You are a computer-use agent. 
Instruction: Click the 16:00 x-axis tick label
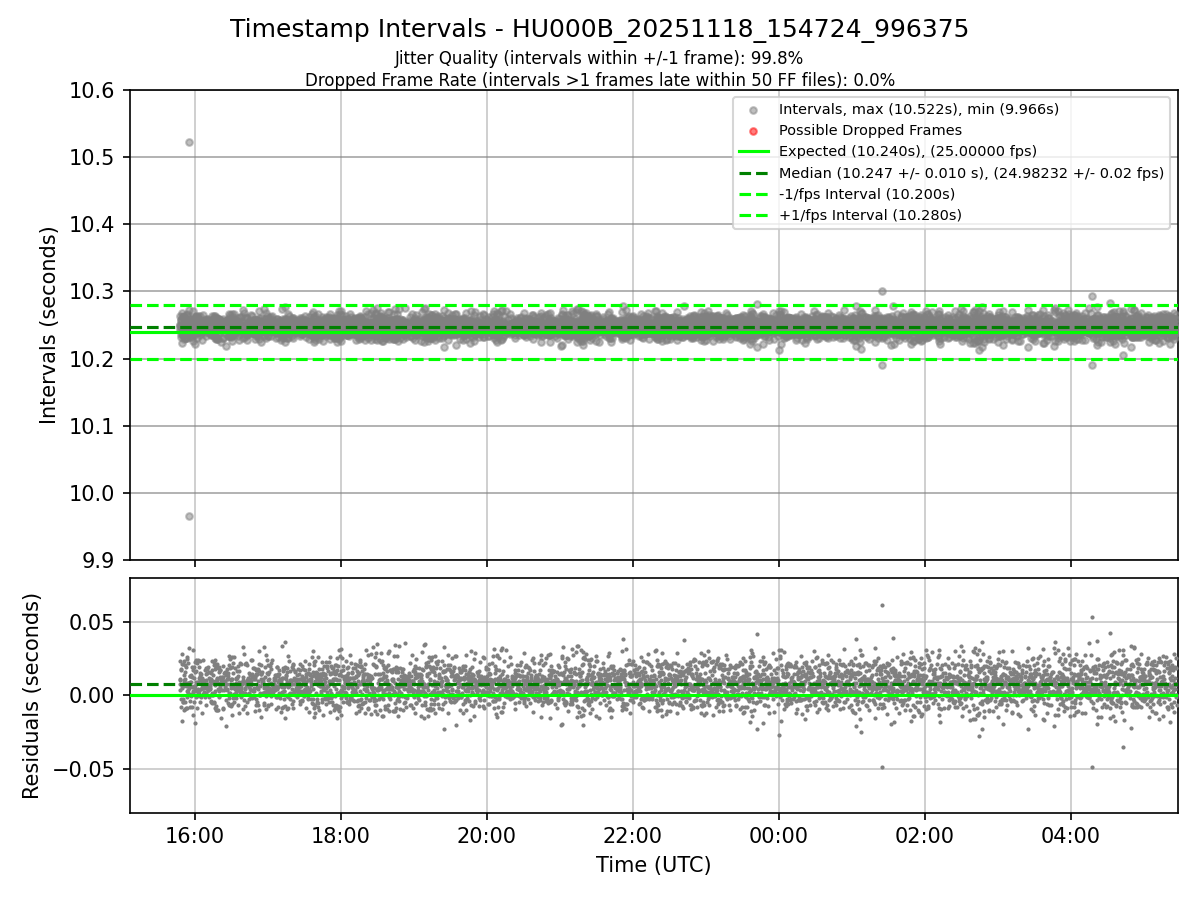point(194,834)
